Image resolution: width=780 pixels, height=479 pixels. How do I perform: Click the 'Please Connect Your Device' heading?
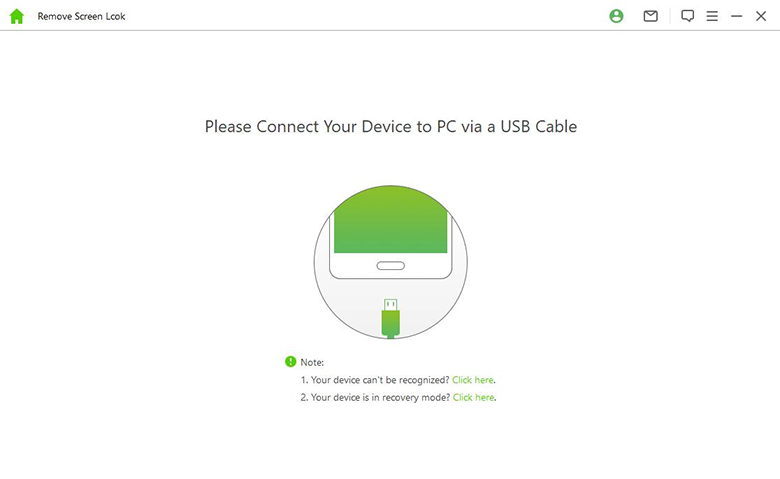390,127
